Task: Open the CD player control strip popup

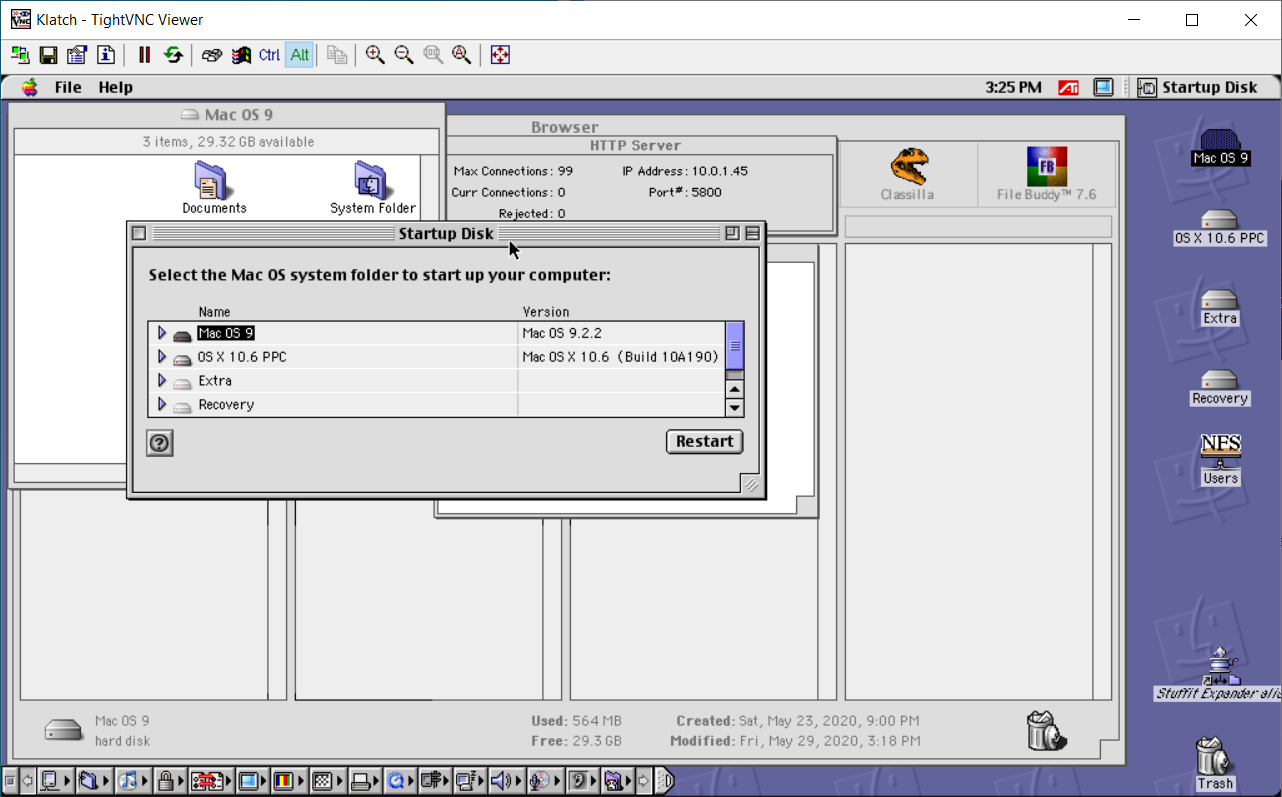Action: 545,780
